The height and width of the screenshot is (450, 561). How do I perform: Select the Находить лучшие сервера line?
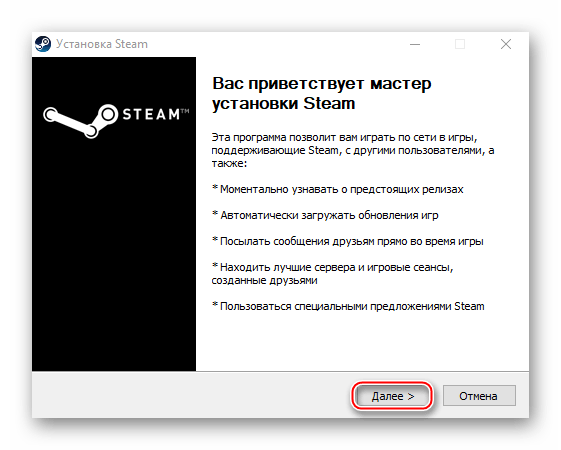tap(332, 274)
